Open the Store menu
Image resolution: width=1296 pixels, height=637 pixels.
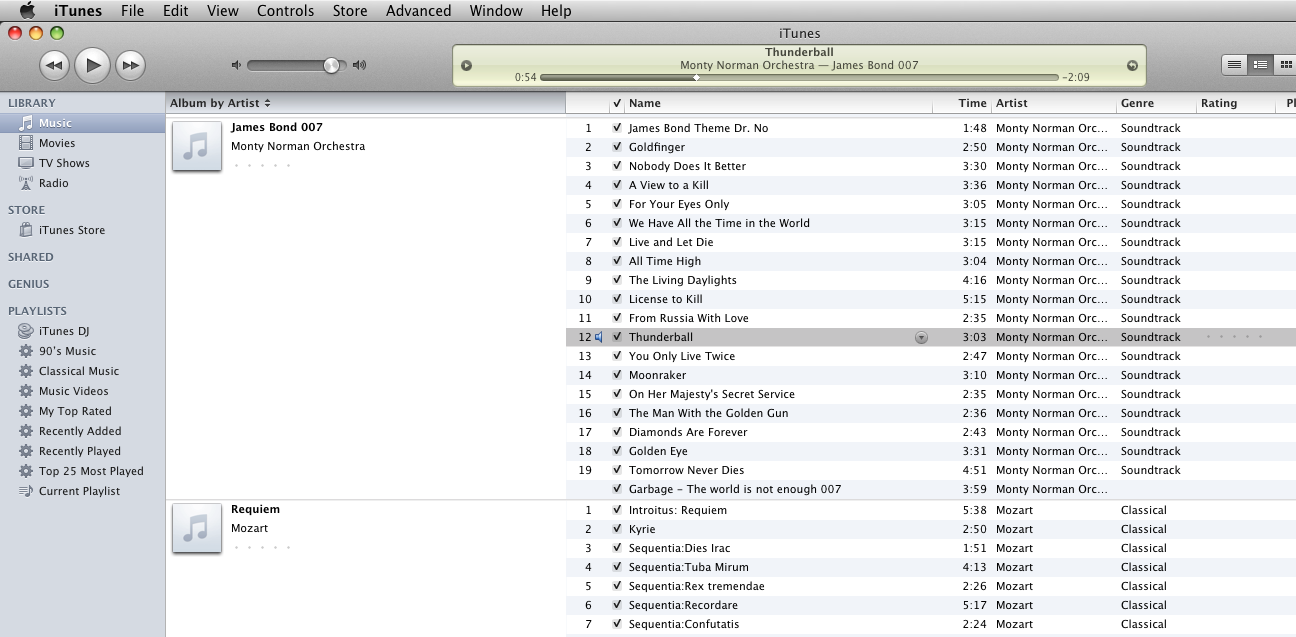350,10
